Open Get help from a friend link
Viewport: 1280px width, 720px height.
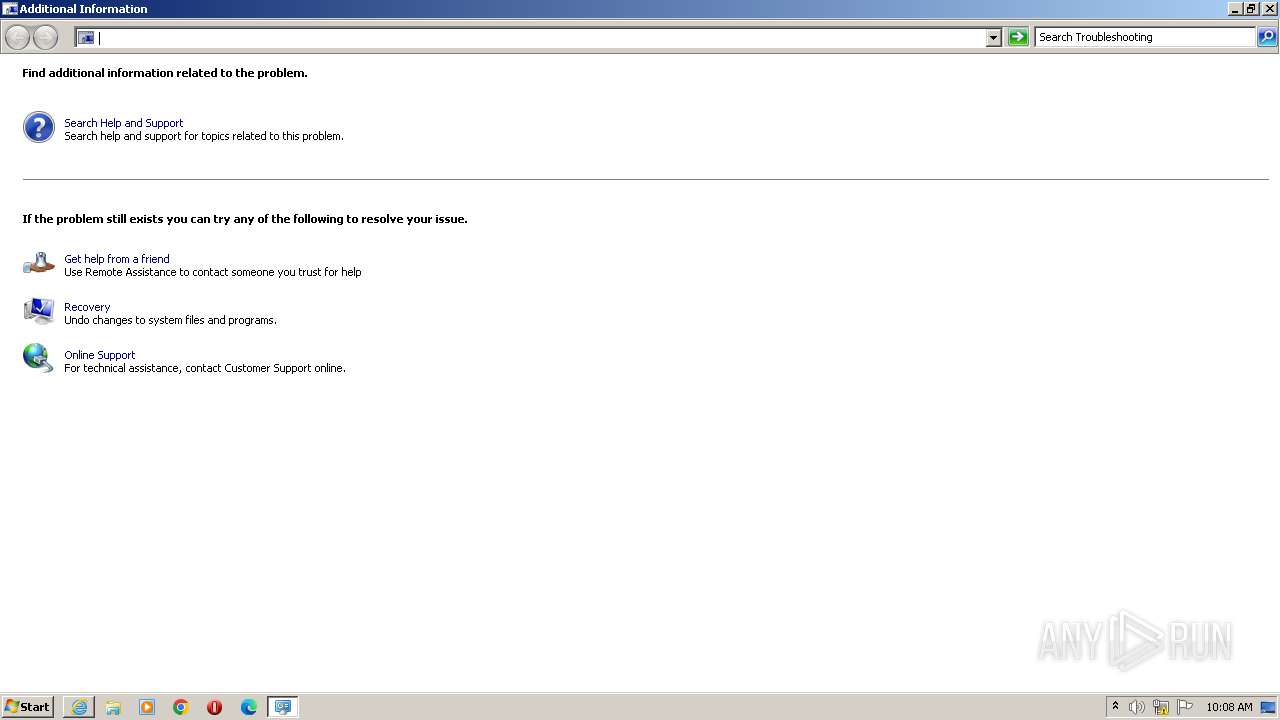tap(117, 259)
